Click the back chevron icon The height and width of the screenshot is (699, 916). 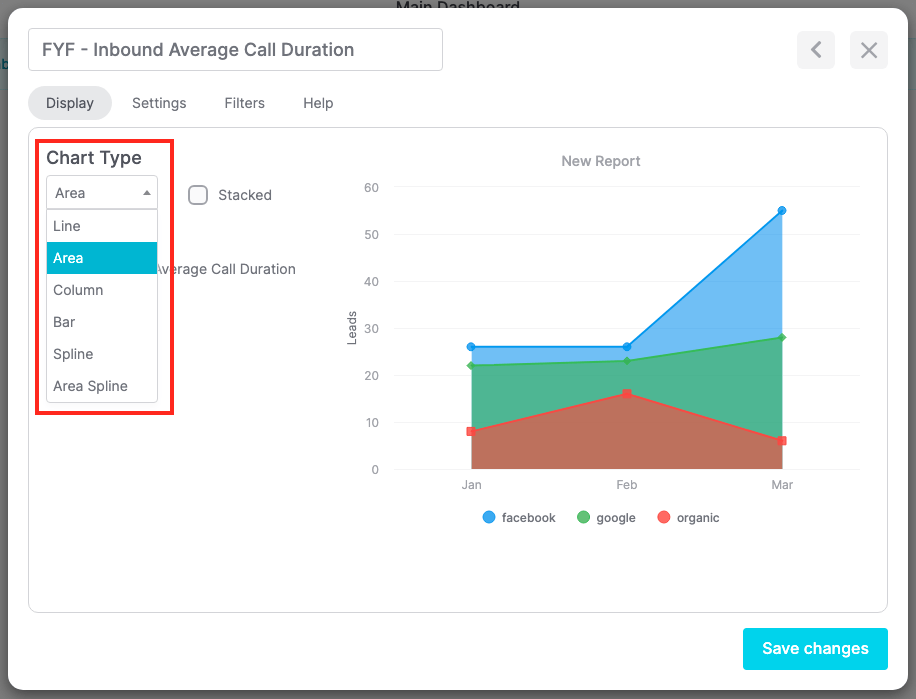[x=816, y=50]
